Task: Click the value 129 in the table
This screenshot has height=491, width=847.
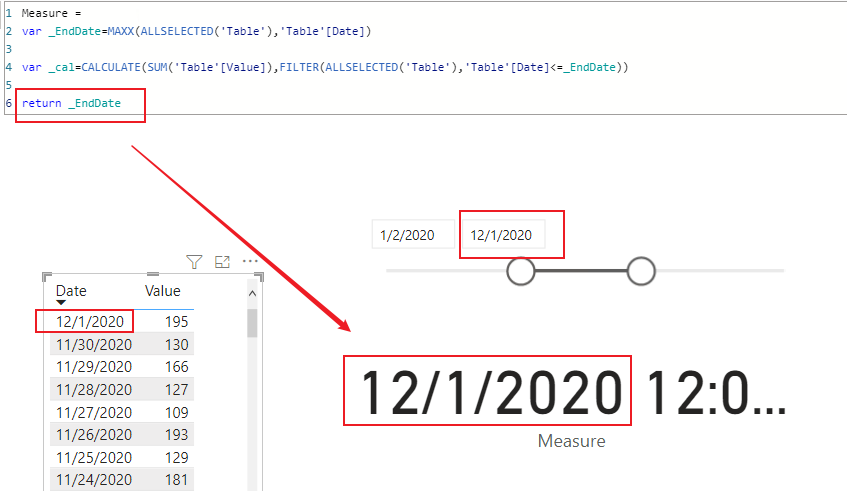Action: pos(177,457)
